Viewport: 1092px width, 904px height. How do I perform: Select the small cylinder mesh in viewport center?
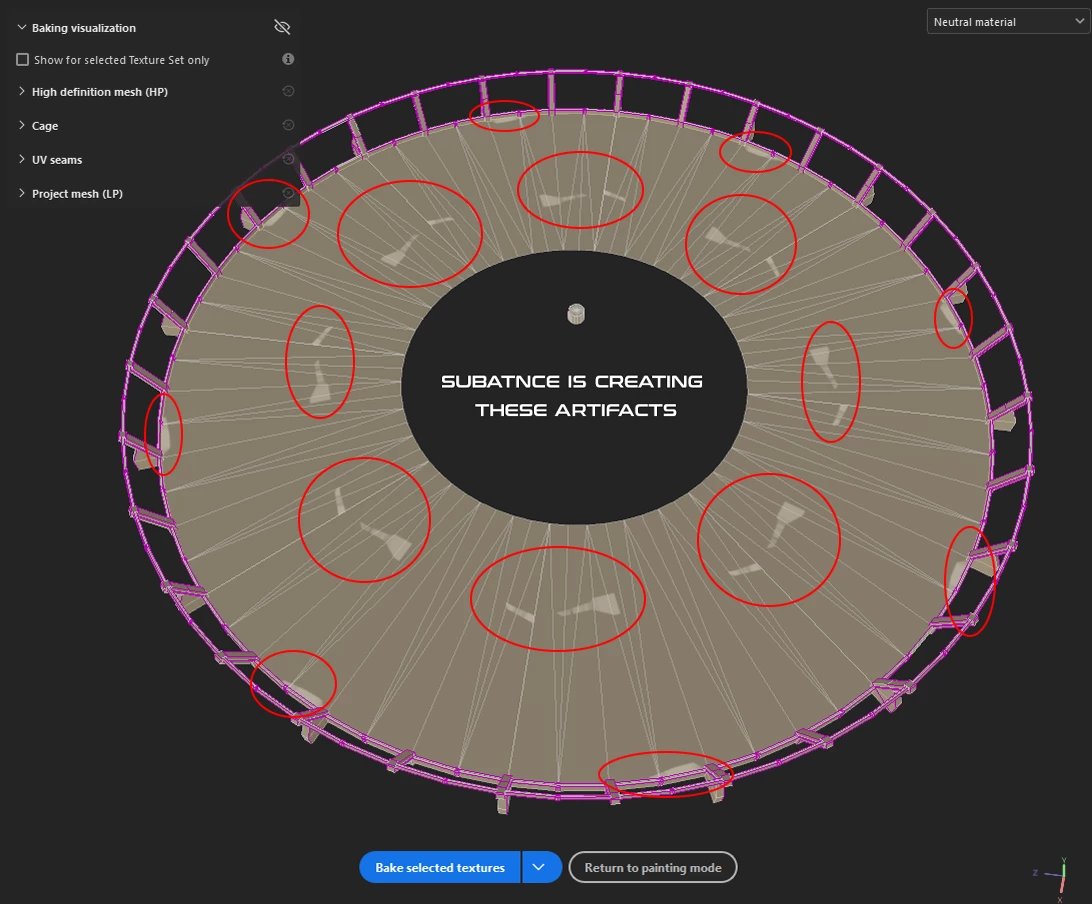[576, 313]
